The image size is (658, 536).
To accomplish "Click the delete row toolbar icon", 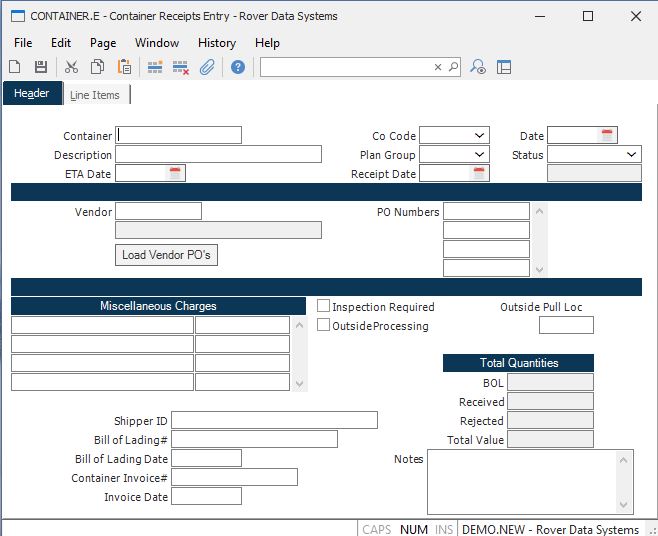I will click(181, 67).
